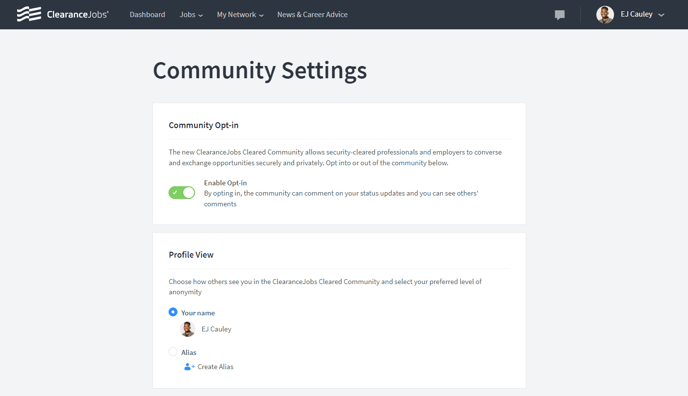Toggle the Enable Opt-in switch
The height and width of the screenshot is (396, 688).
(182, 193)
